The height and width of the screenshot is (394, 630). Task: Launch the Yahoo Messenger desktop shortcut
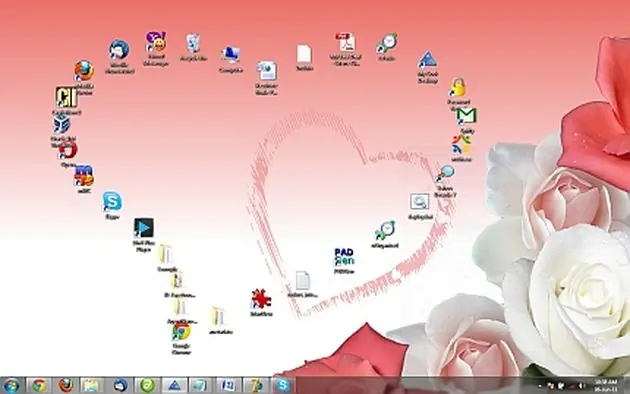pyautogui.click(x=156, y=42)
